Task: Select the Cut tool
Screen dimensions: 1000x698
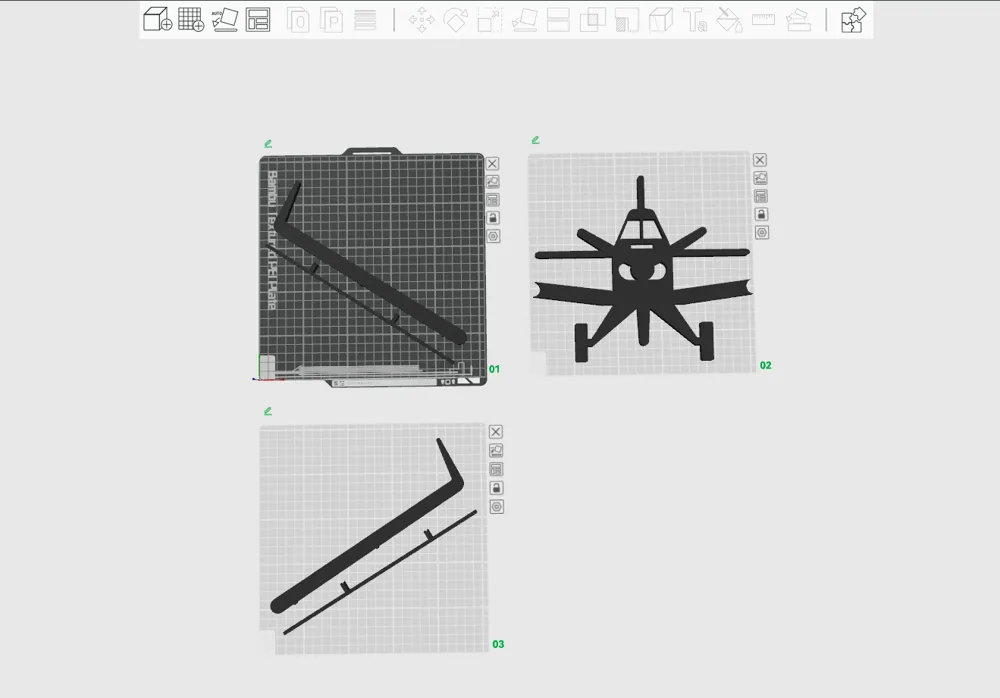Action: [x=558, y=20]
